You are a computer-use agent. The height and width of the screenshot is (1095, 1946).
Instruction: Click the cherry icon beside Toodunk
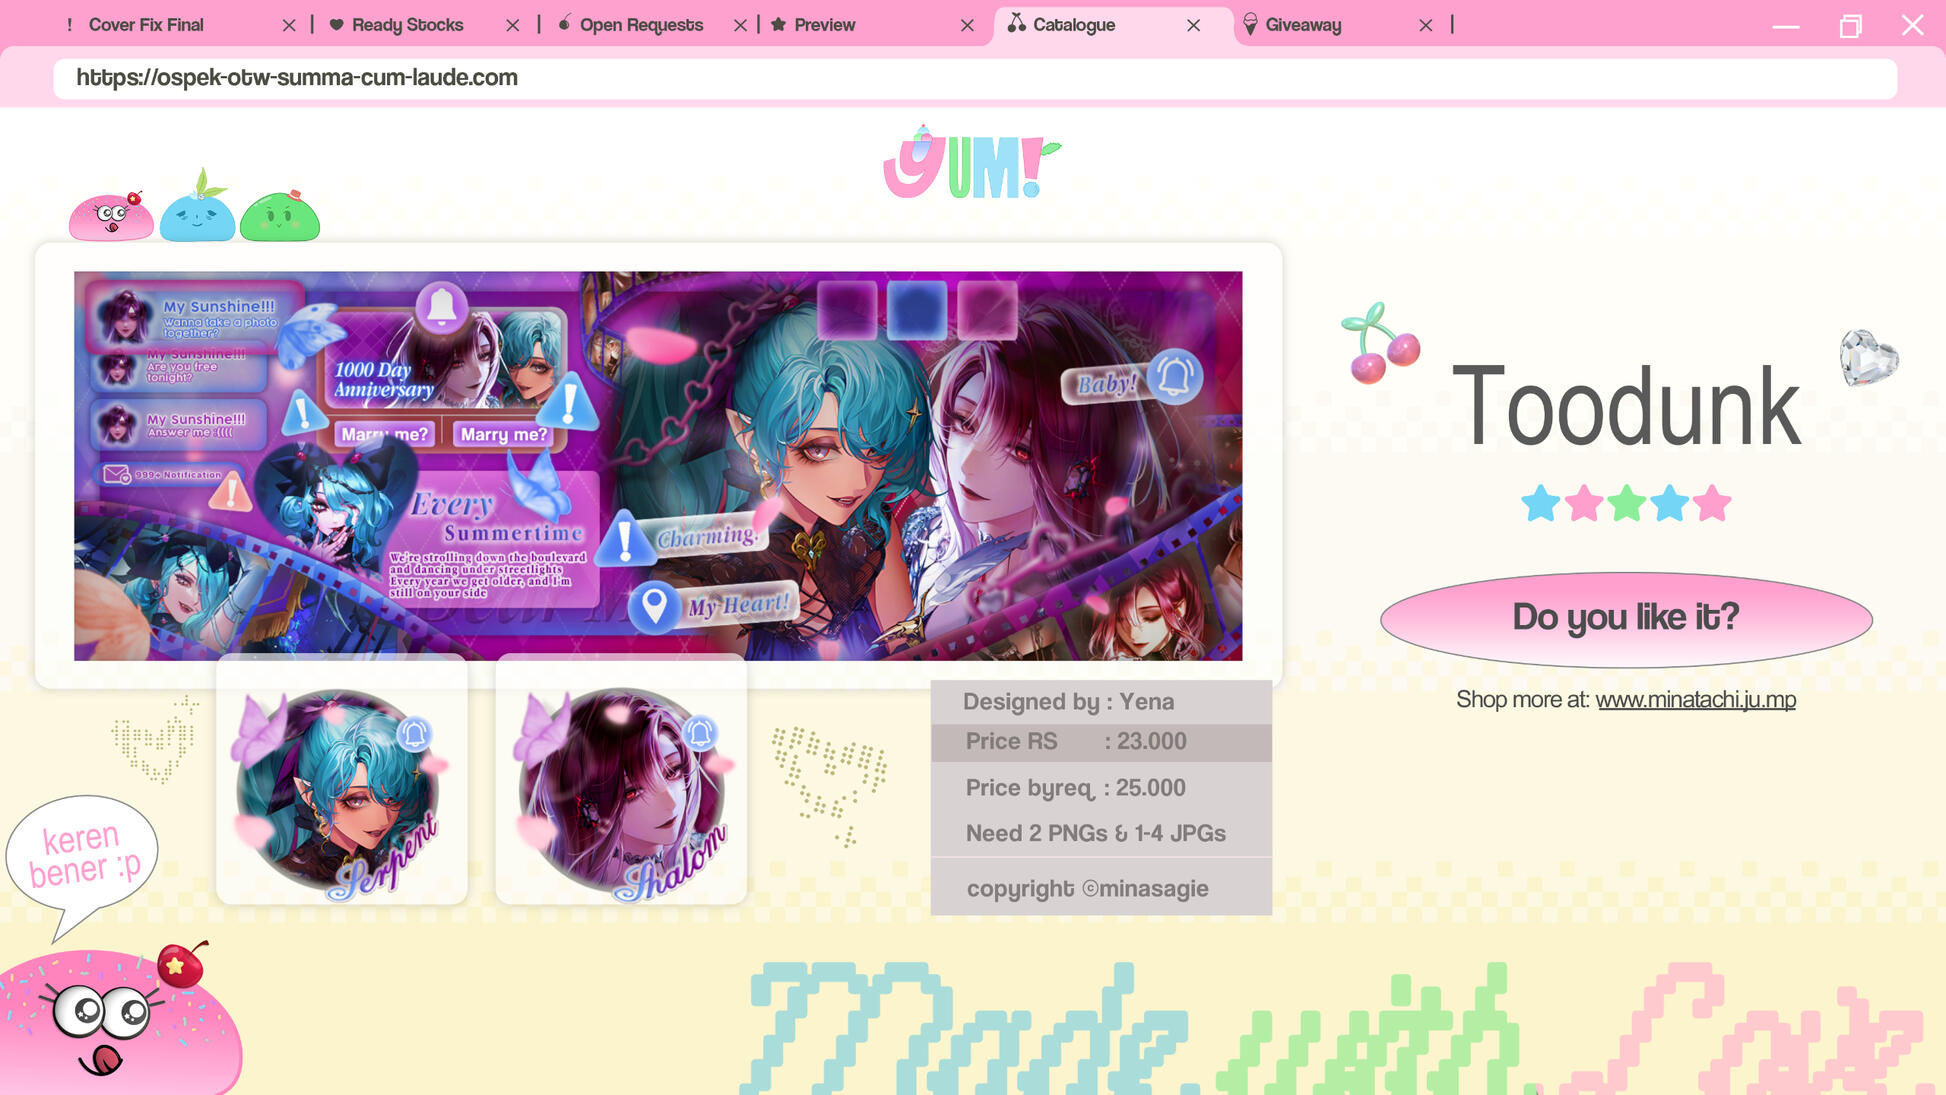pos(1380,344)
